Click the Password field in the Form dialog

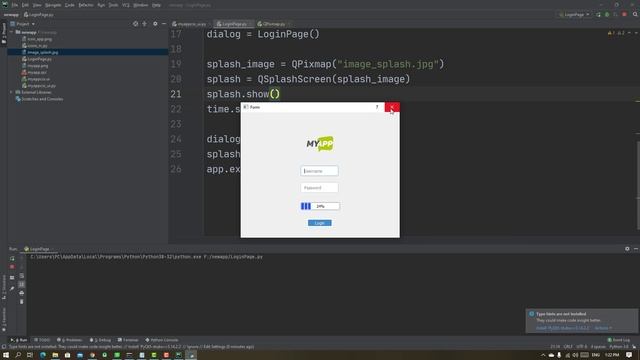(x=319, y=188)
